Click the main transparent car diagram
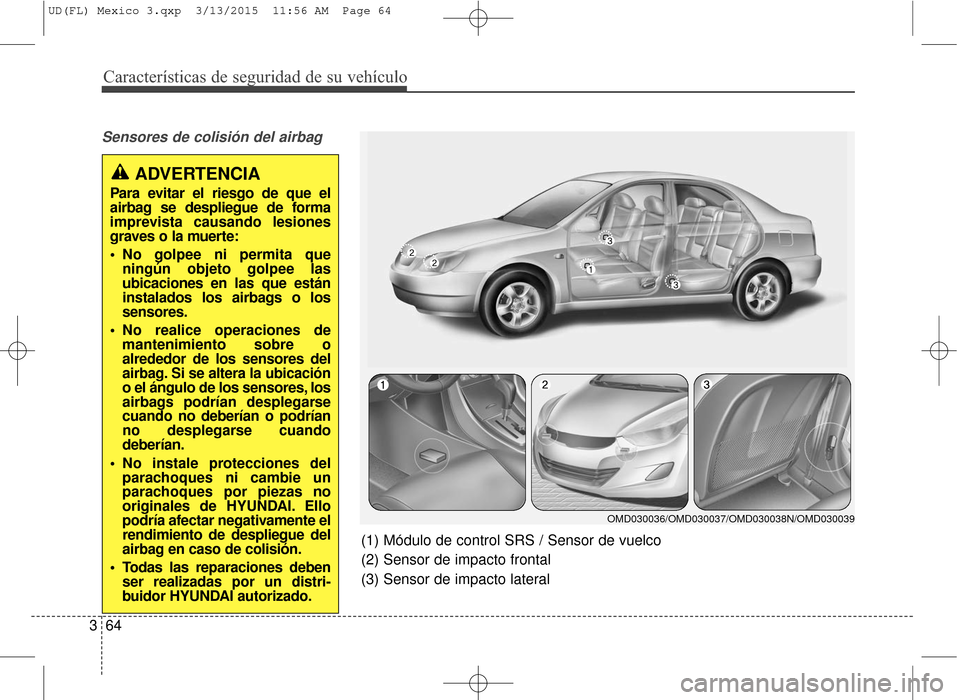This screenshot has width=960, height=700. [606, 251]
